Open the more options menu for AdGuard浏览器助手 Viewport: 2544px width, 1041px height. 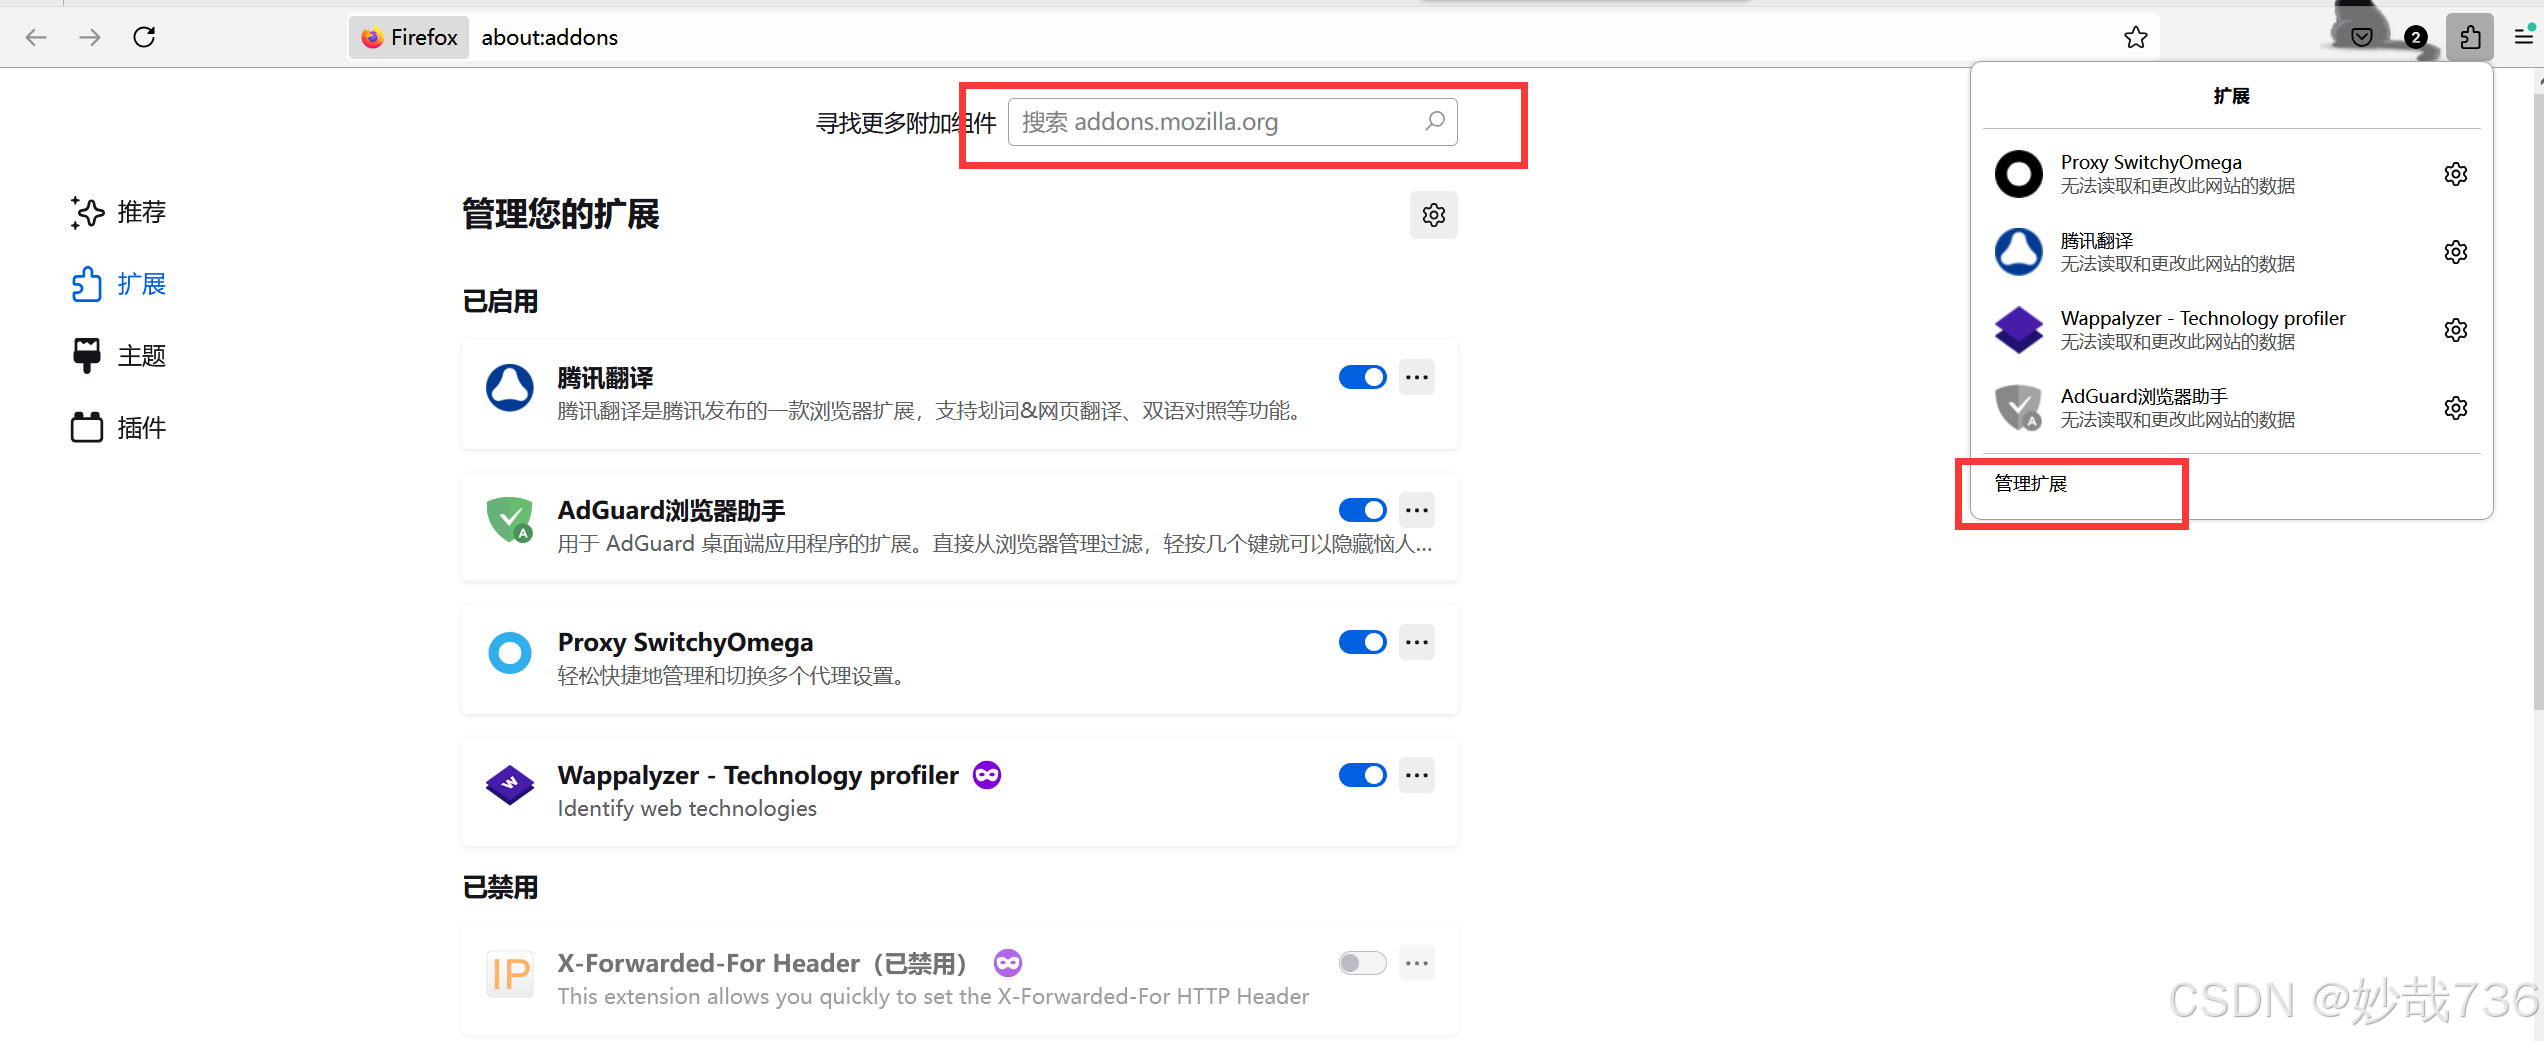(x=1417, y=510)
